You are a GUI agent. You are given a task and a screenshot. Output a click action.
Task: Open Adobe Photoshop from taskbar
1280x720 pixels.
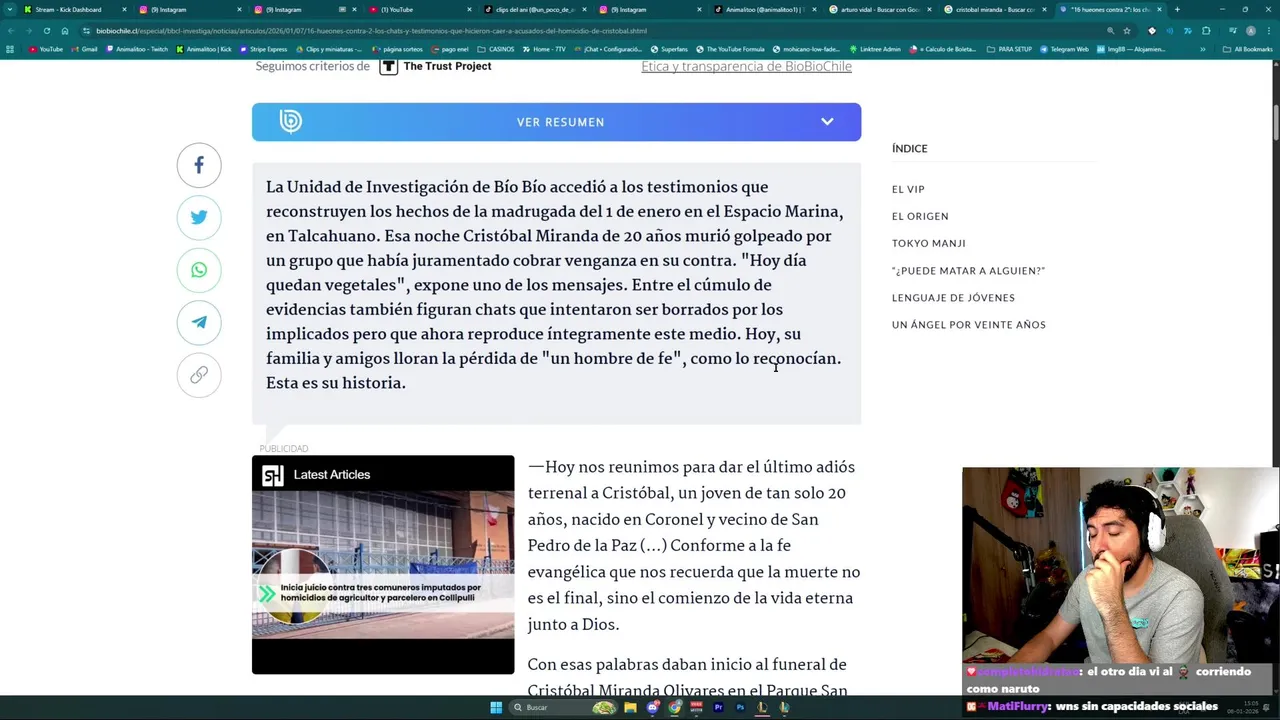point(741,707)
